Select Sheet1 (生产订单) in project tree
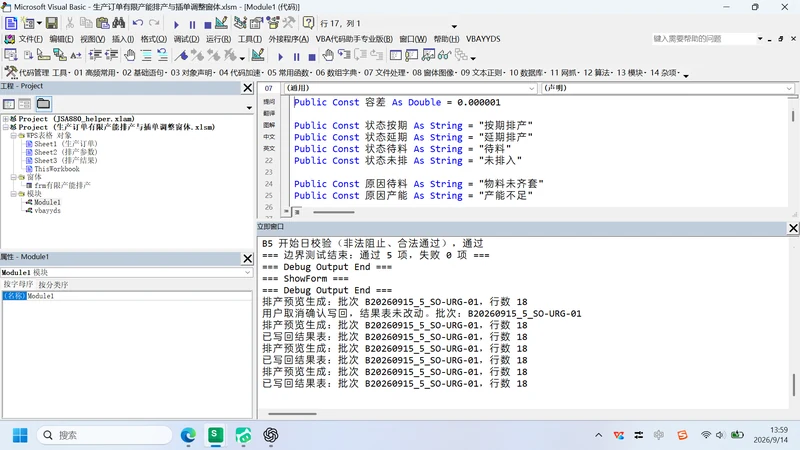The height and width of the screenshot is (450, 800). 65,144
